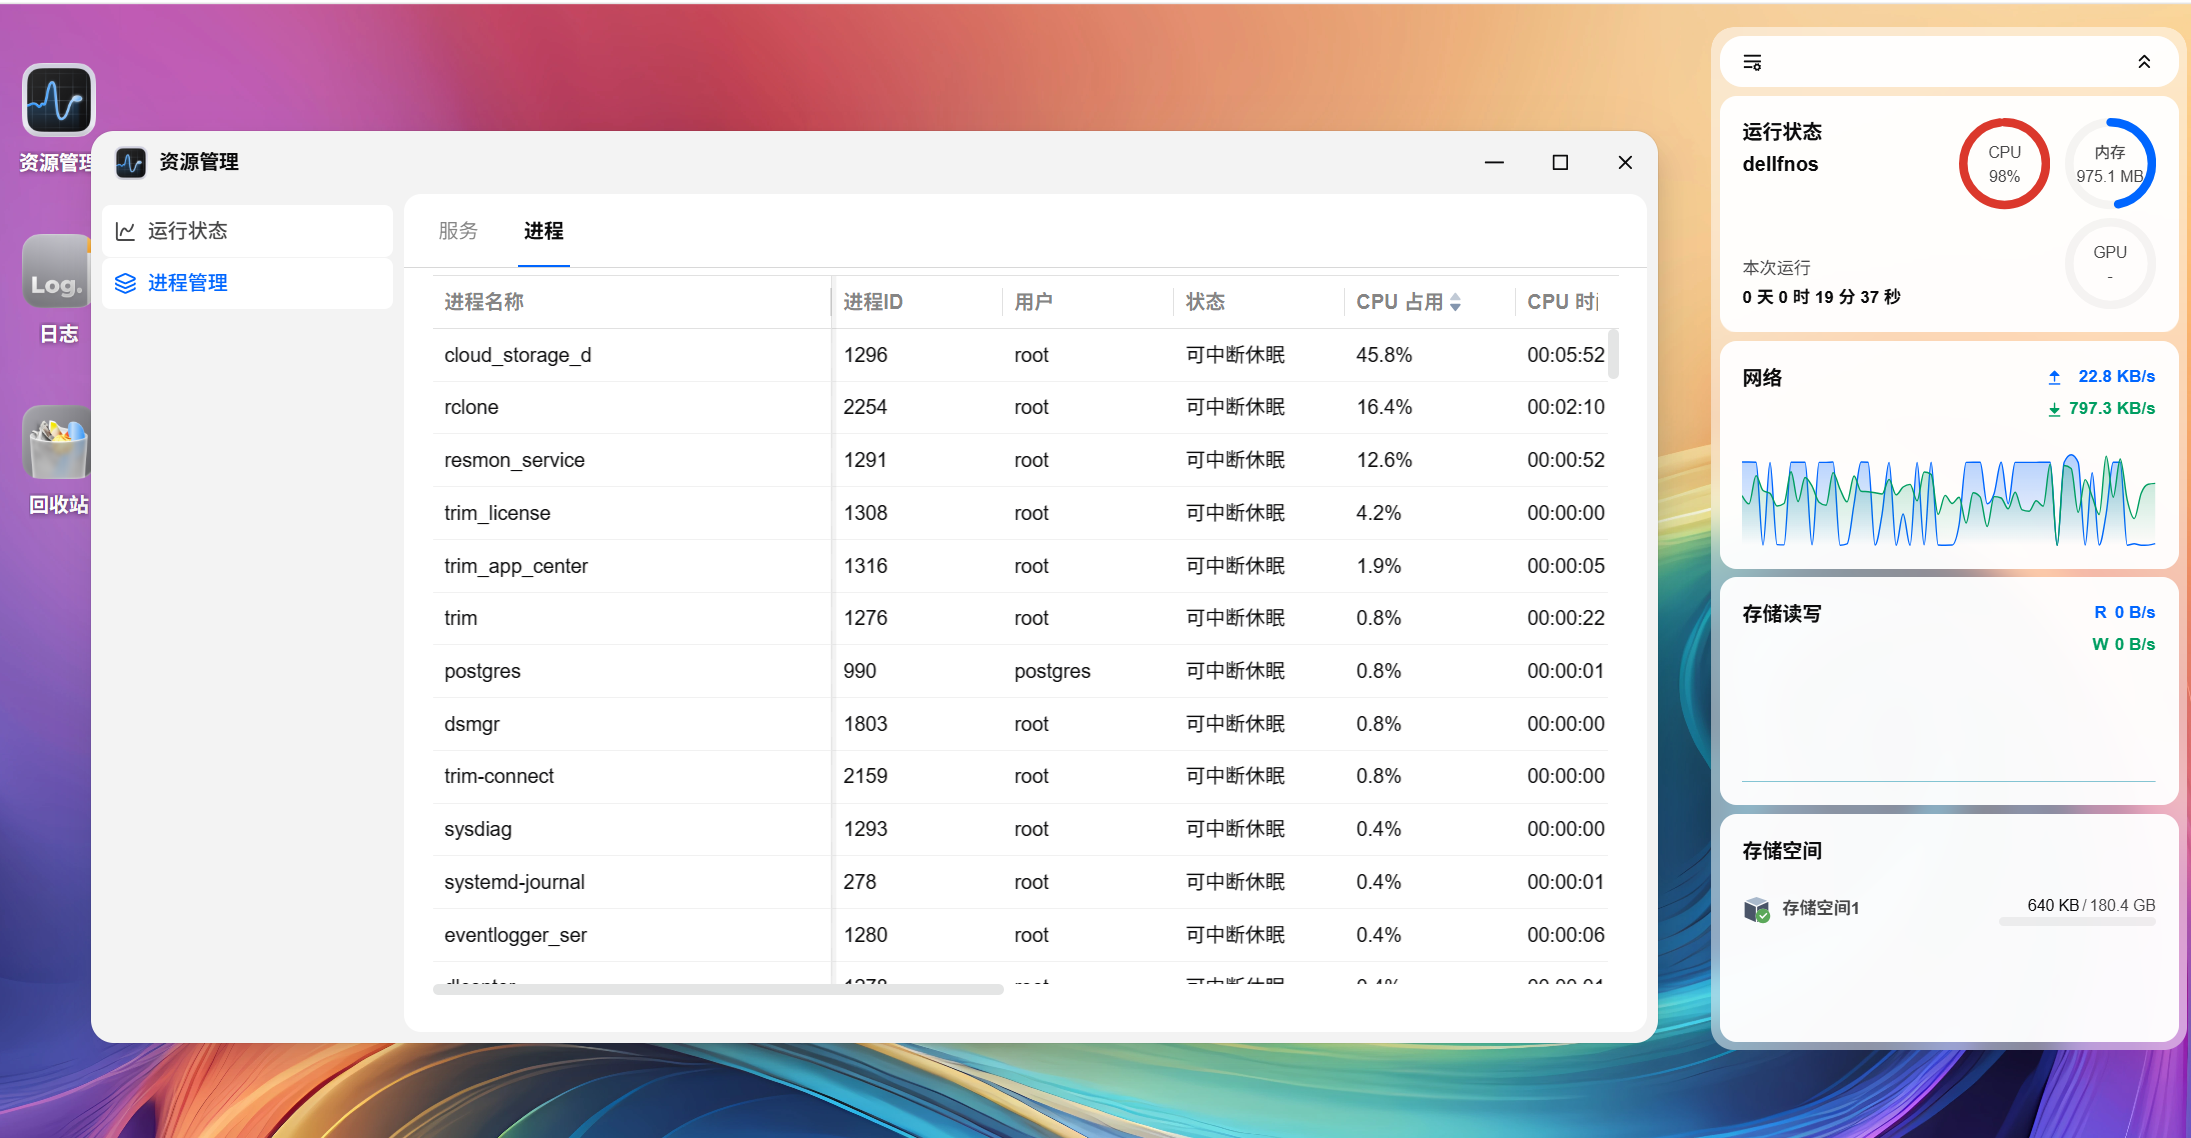Sort by CPU 占用 column arrows
Screen dimensions: 2191x1138
1456,302
